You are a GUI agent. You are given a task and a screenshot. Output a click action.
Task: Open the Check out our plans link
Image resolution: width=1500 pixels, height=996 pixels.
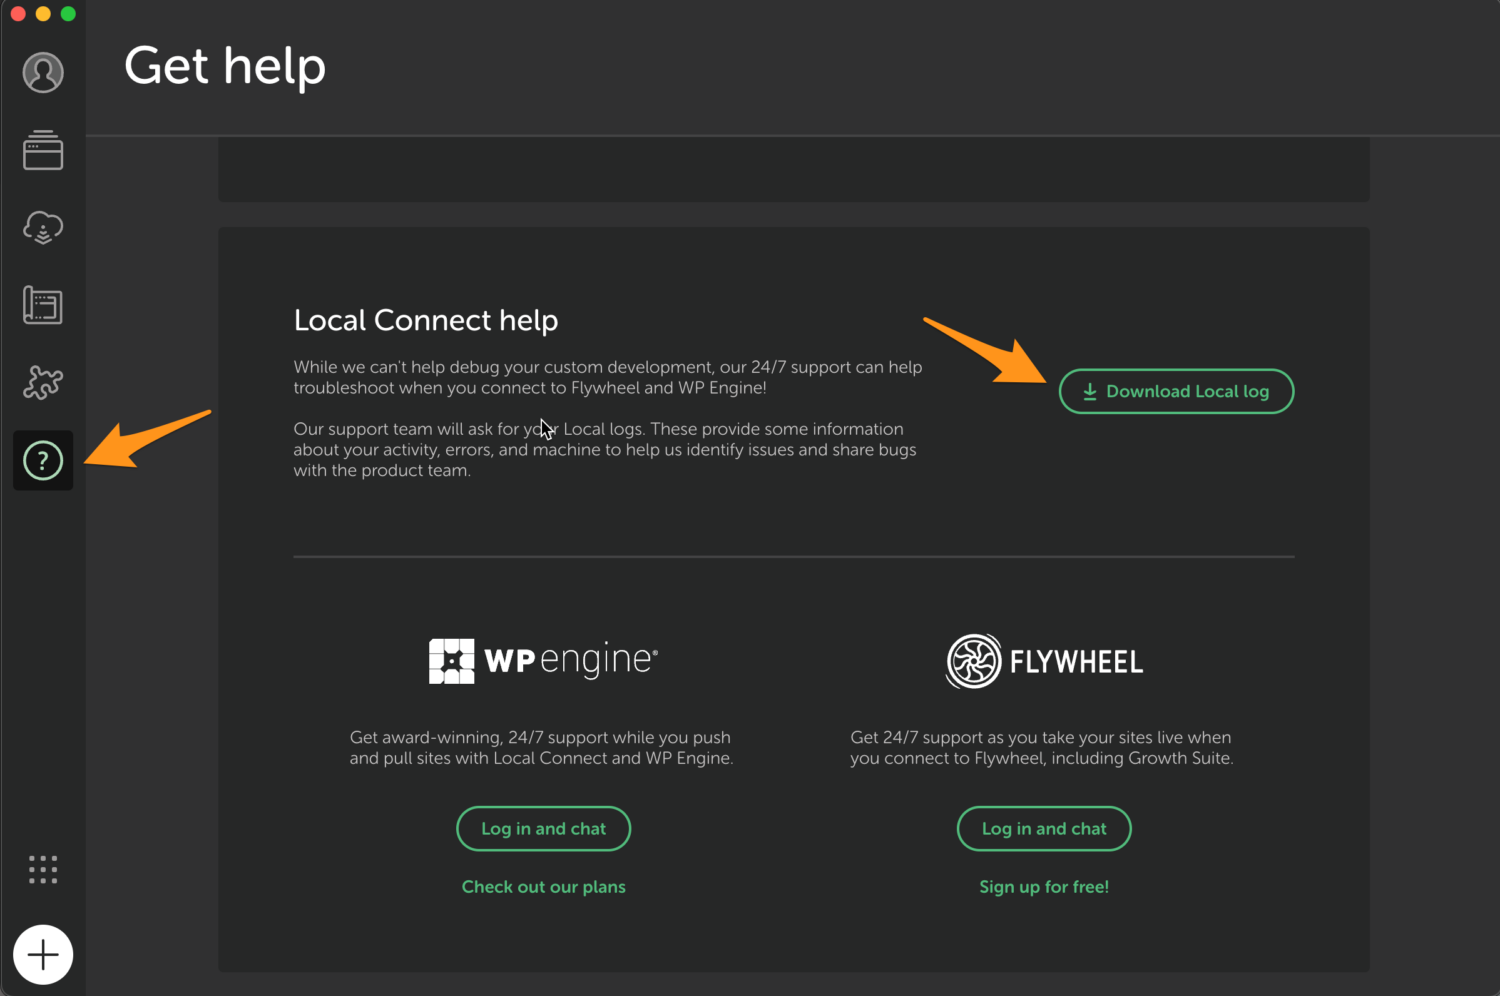543,886
